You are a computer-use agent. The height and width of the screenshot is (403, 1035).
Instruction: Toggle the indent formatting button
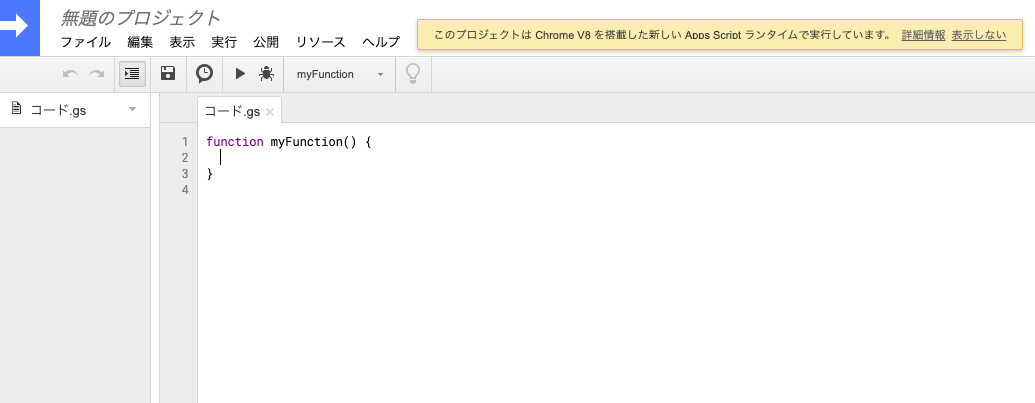point(132,74)
